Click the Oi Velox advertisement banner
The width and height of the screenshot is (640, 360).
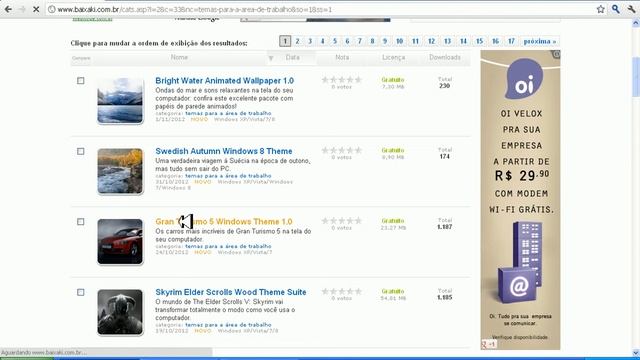pyautogui.click(x=520, y=200)
